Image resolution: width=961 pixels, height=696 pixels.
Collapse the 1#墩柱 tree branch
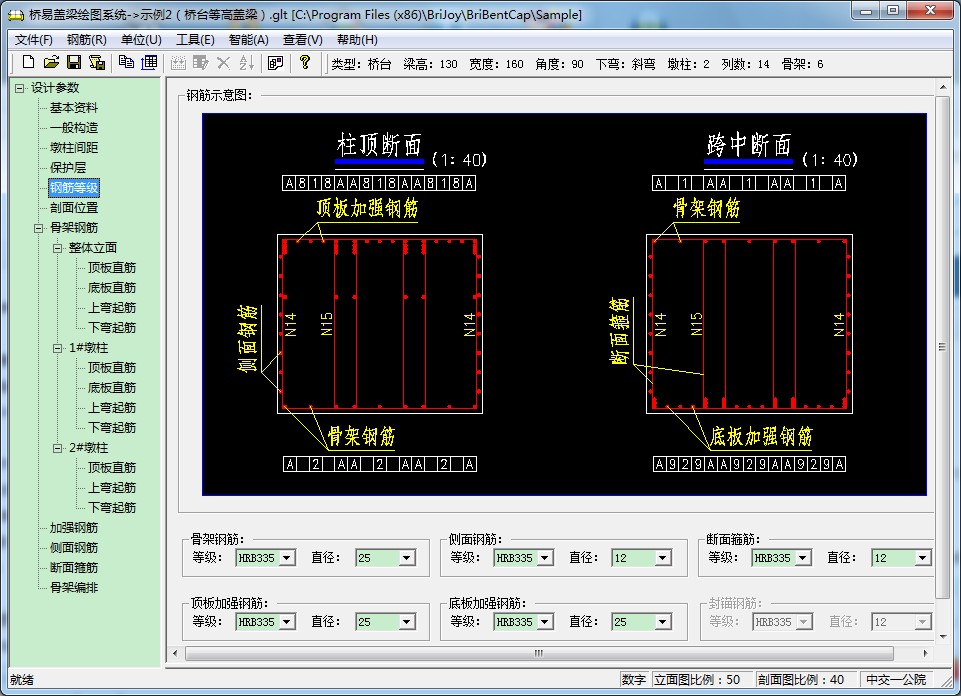58,348
